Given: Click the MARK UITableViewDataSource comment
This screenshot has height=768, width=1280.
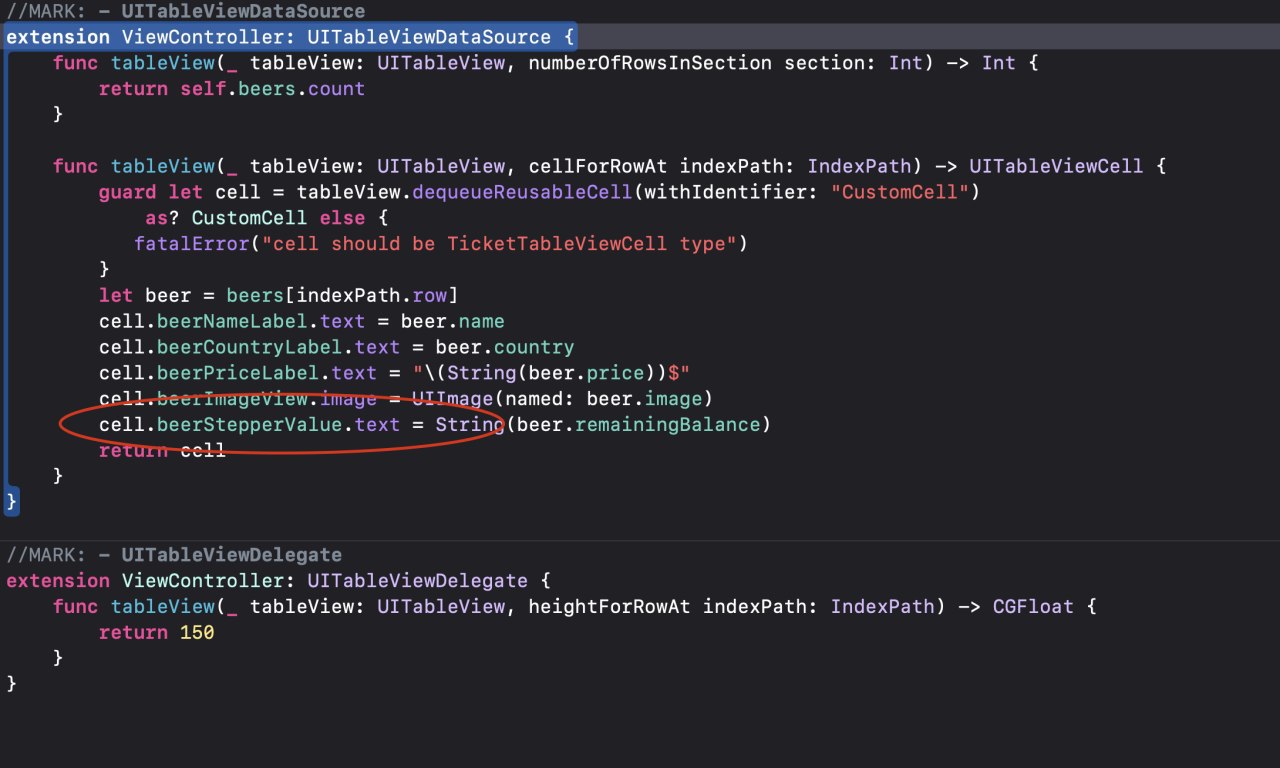Looking at the screenshot, I should (x=185, y=11).
